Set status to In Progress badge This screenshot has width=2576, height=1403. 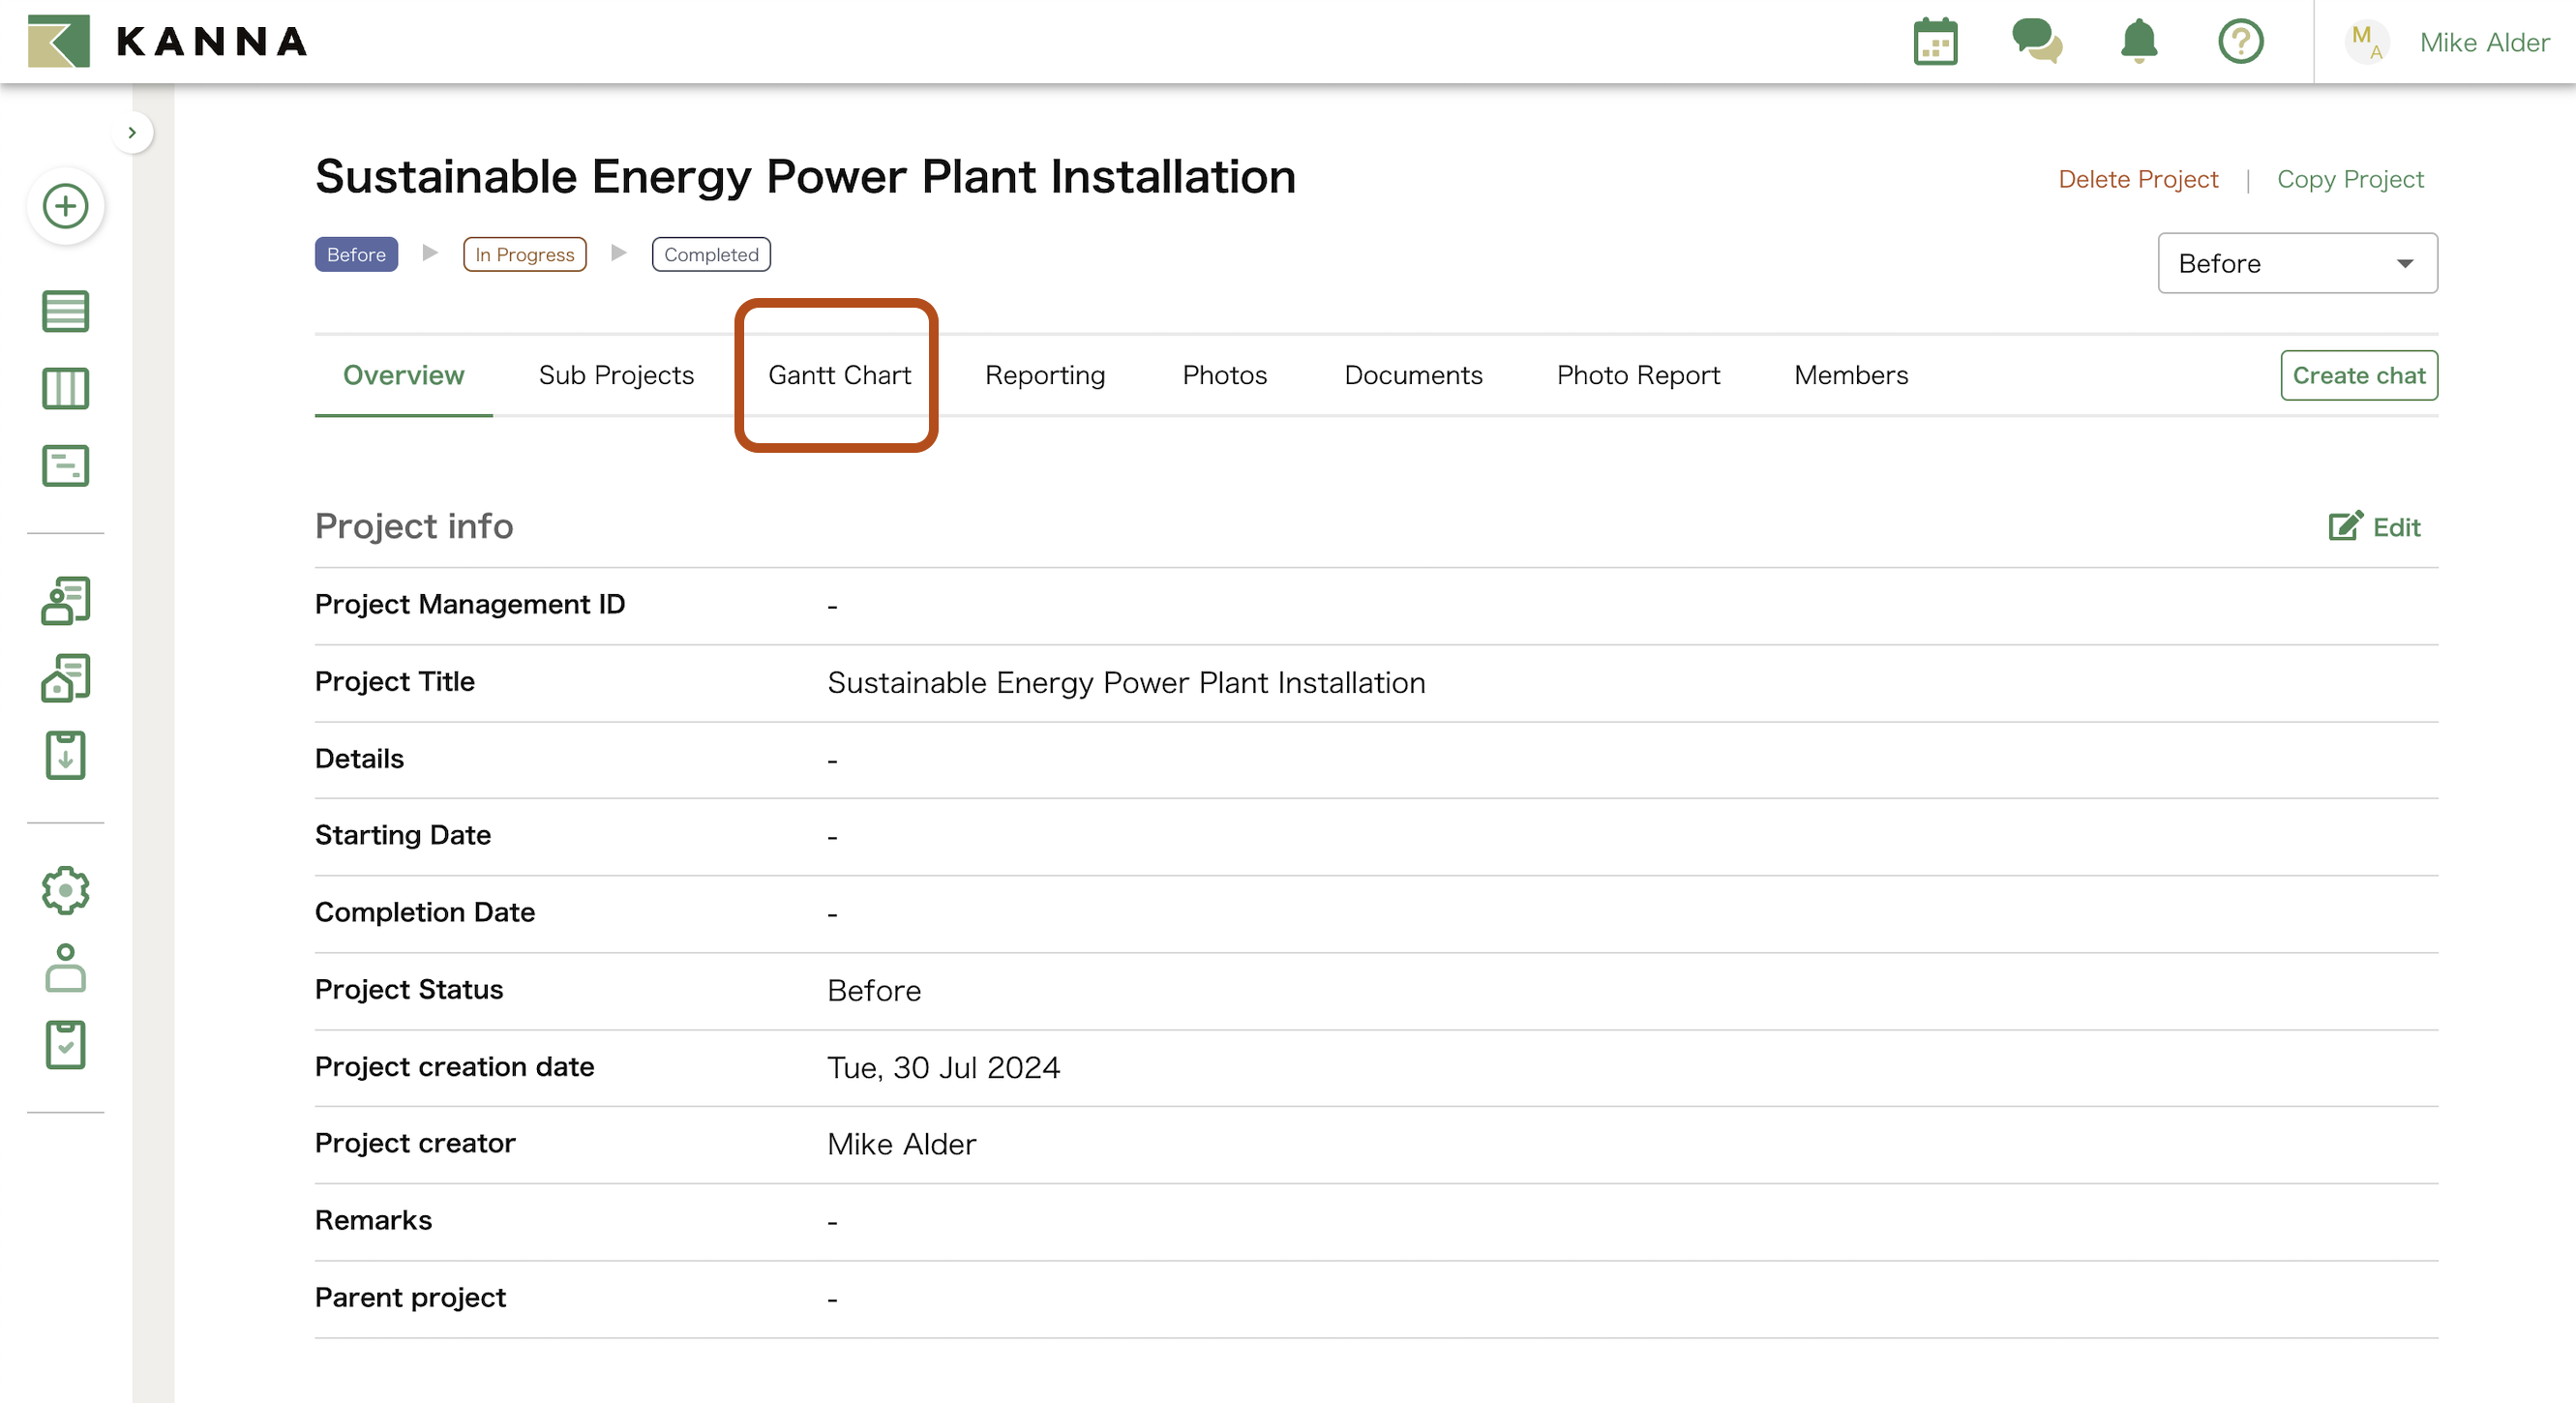pos(524,254)
